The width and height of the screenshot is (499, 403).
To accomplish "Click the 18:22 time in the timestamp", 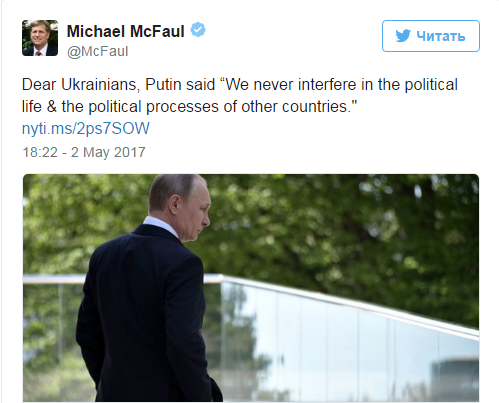I will pyautogui.click(x=40, y=152).
